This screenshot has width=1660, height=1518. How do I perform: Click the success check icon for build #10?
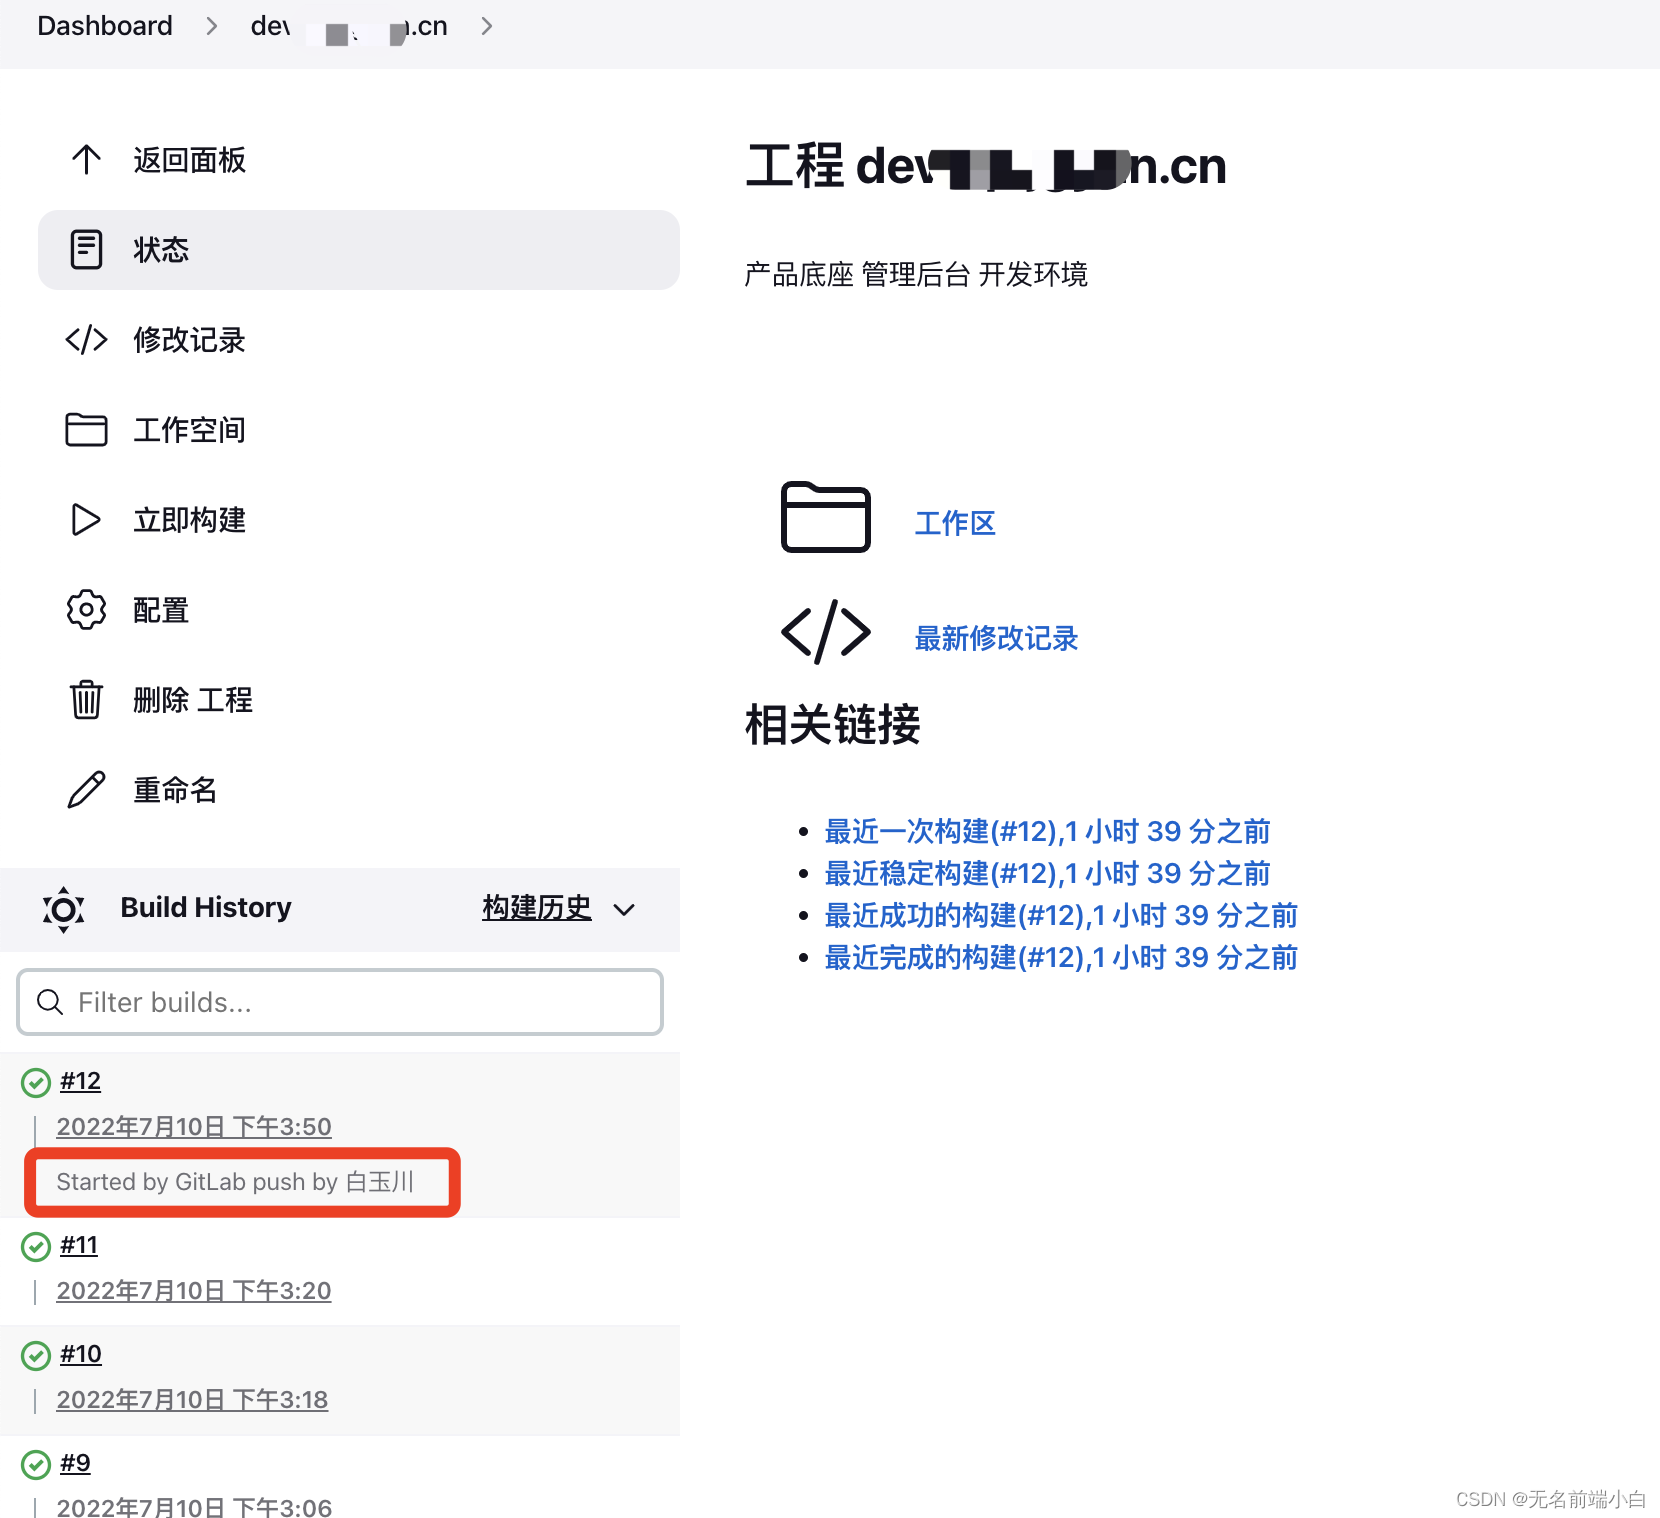tap(36, 1355)
